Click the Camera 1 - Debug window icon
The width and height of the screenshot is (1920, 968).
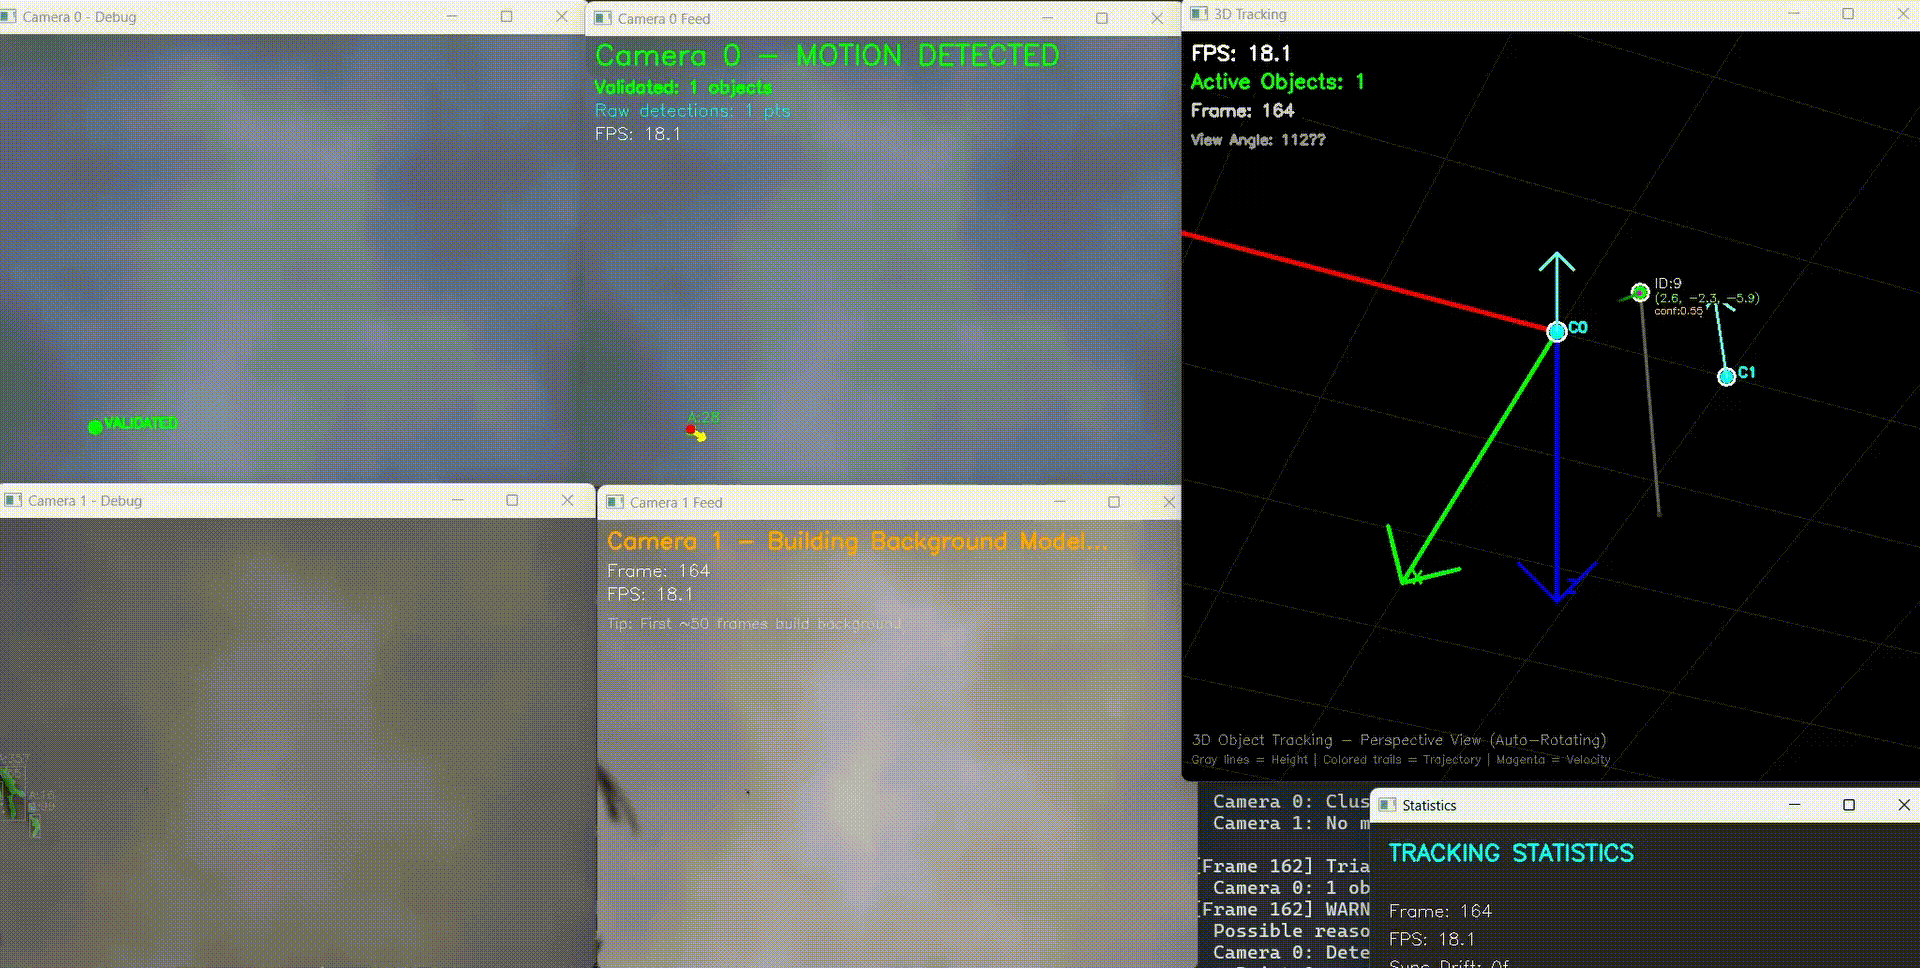coord(13,500)
